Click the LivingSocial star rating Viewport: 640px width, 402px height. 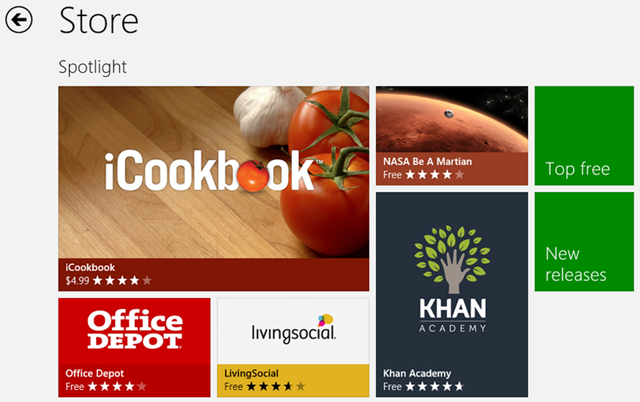coord(276,386)
